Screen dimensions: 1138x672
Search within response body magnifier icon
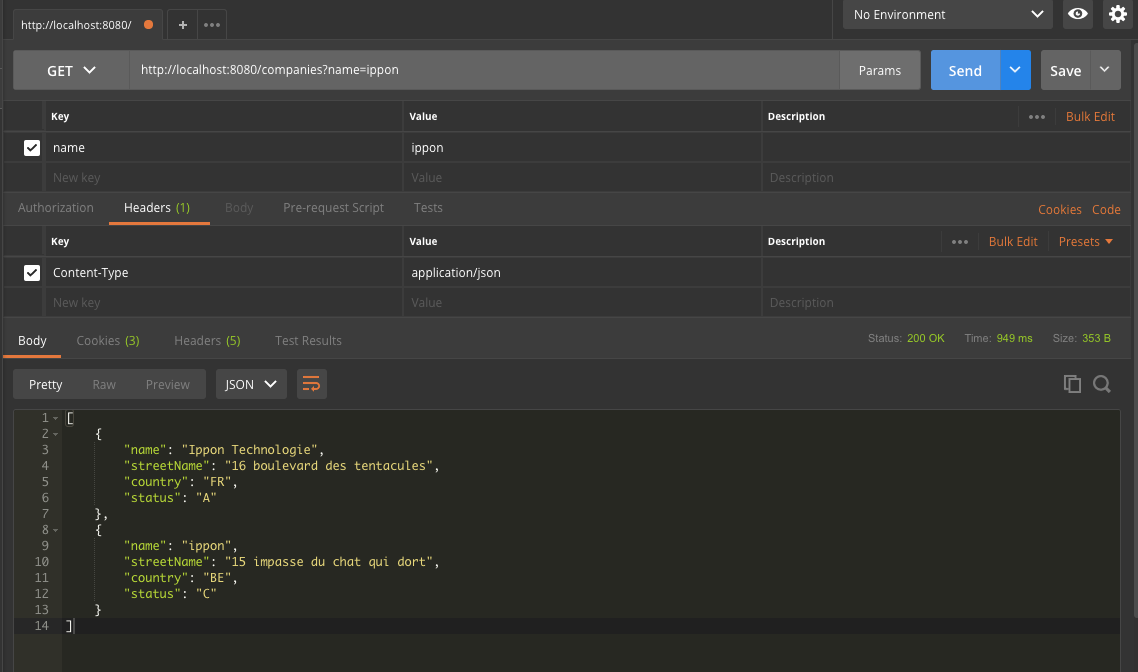(1102, 384)
